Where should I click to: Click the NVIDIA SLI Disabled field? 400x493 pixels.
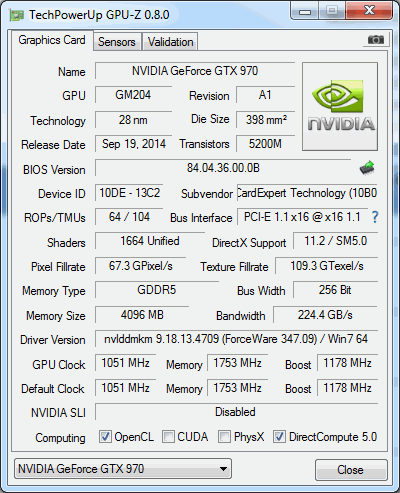point(236,412)
